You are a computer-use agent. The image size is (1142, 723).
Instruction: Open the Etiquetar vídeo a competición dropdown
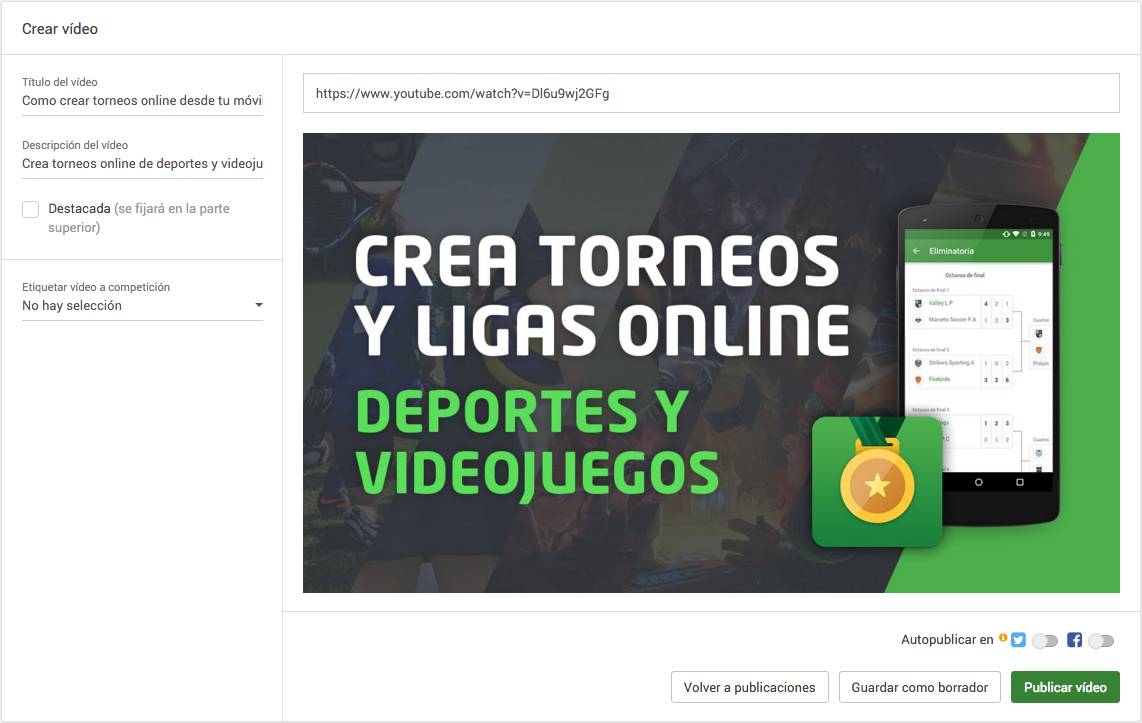tap(143, 306)
